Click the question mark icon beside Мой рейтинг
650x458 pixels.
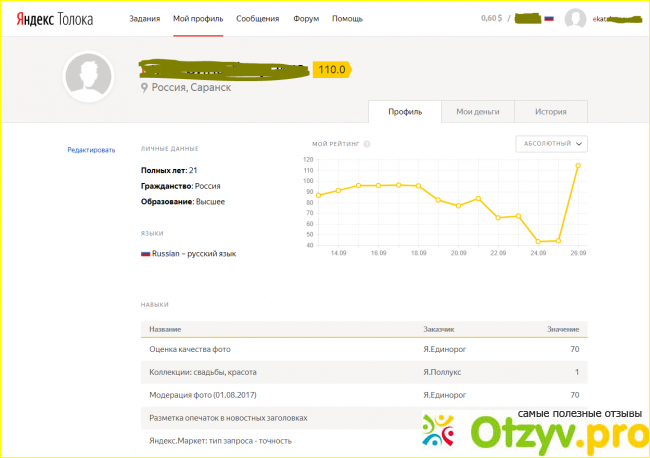coord(367,144)
